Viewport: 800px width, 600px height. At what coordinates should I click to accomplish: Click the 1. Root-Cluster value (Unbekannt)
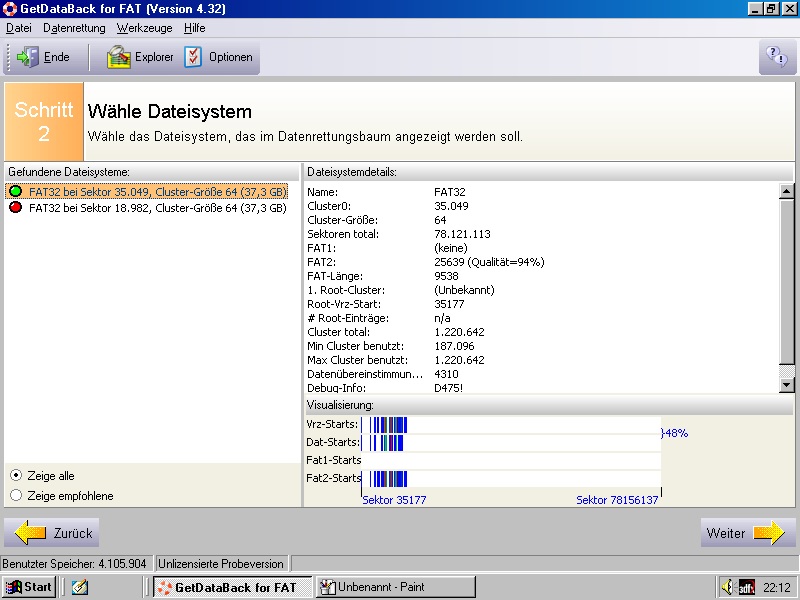(464, 290)
